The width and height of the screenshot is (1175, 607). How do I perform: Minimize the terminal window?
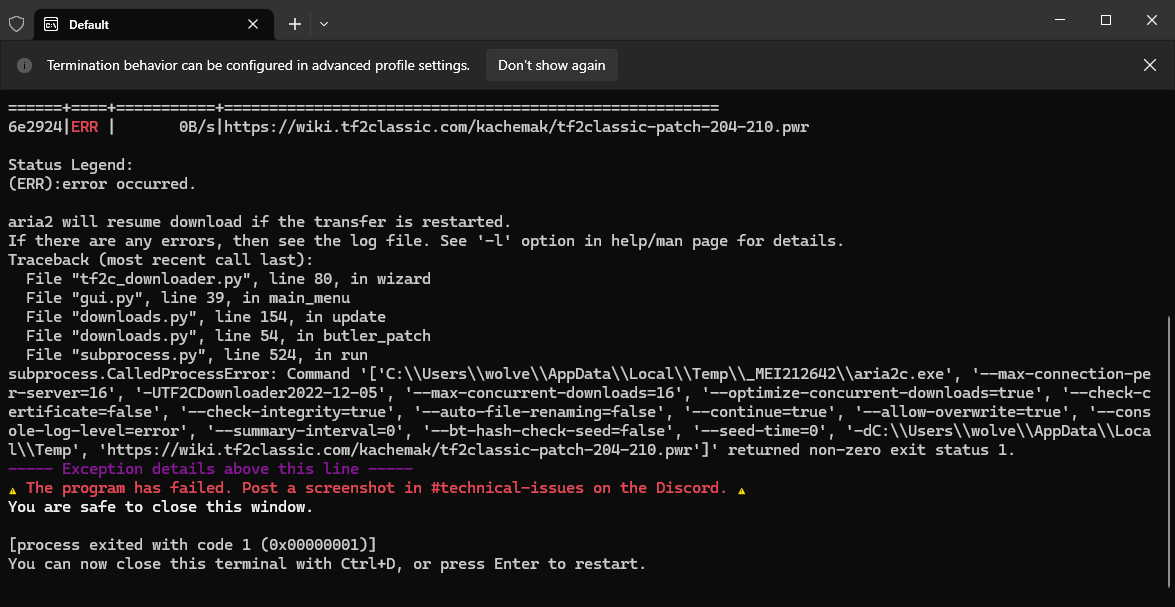click(x=1058, y=20)
